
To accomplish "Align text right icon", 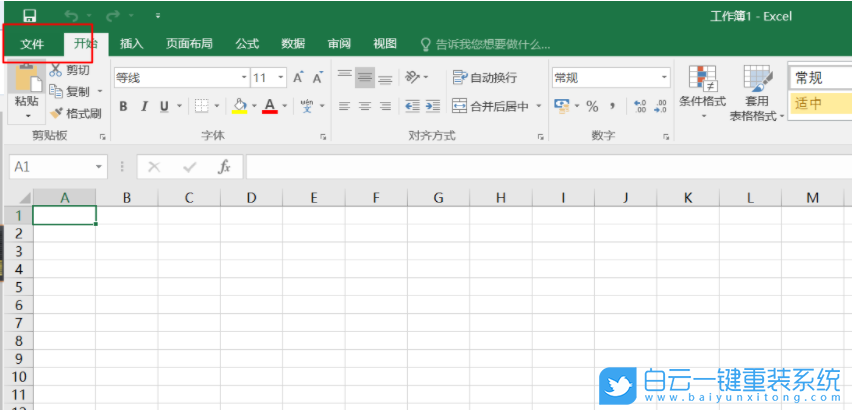I will pyautogui.click(x=385, y=106).
